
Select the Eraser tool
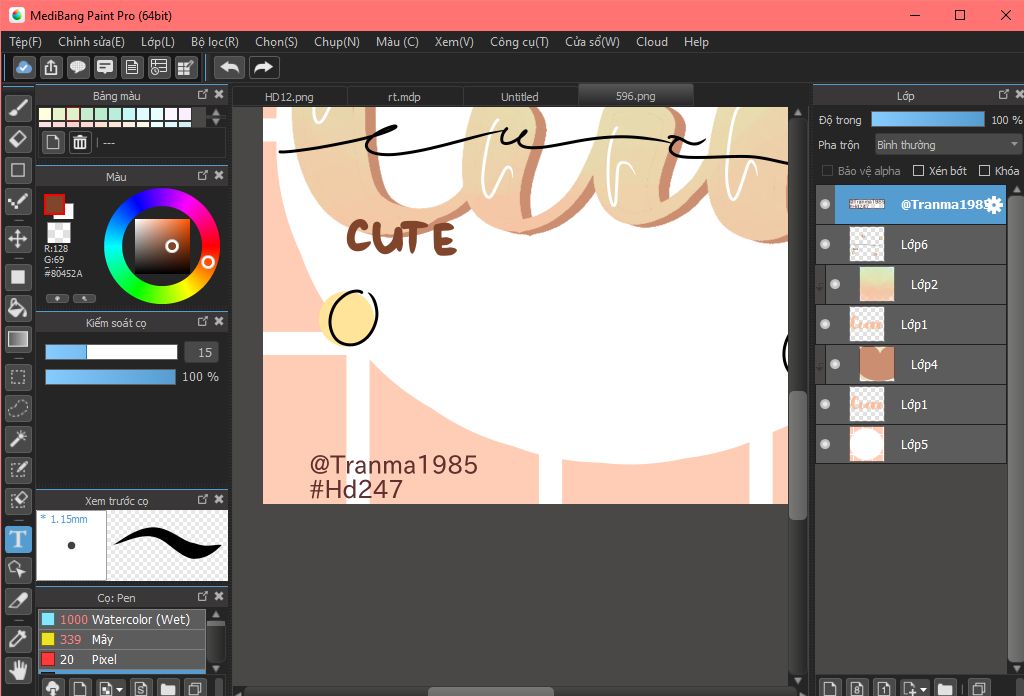pyautogui.click(x=18, y=138)
